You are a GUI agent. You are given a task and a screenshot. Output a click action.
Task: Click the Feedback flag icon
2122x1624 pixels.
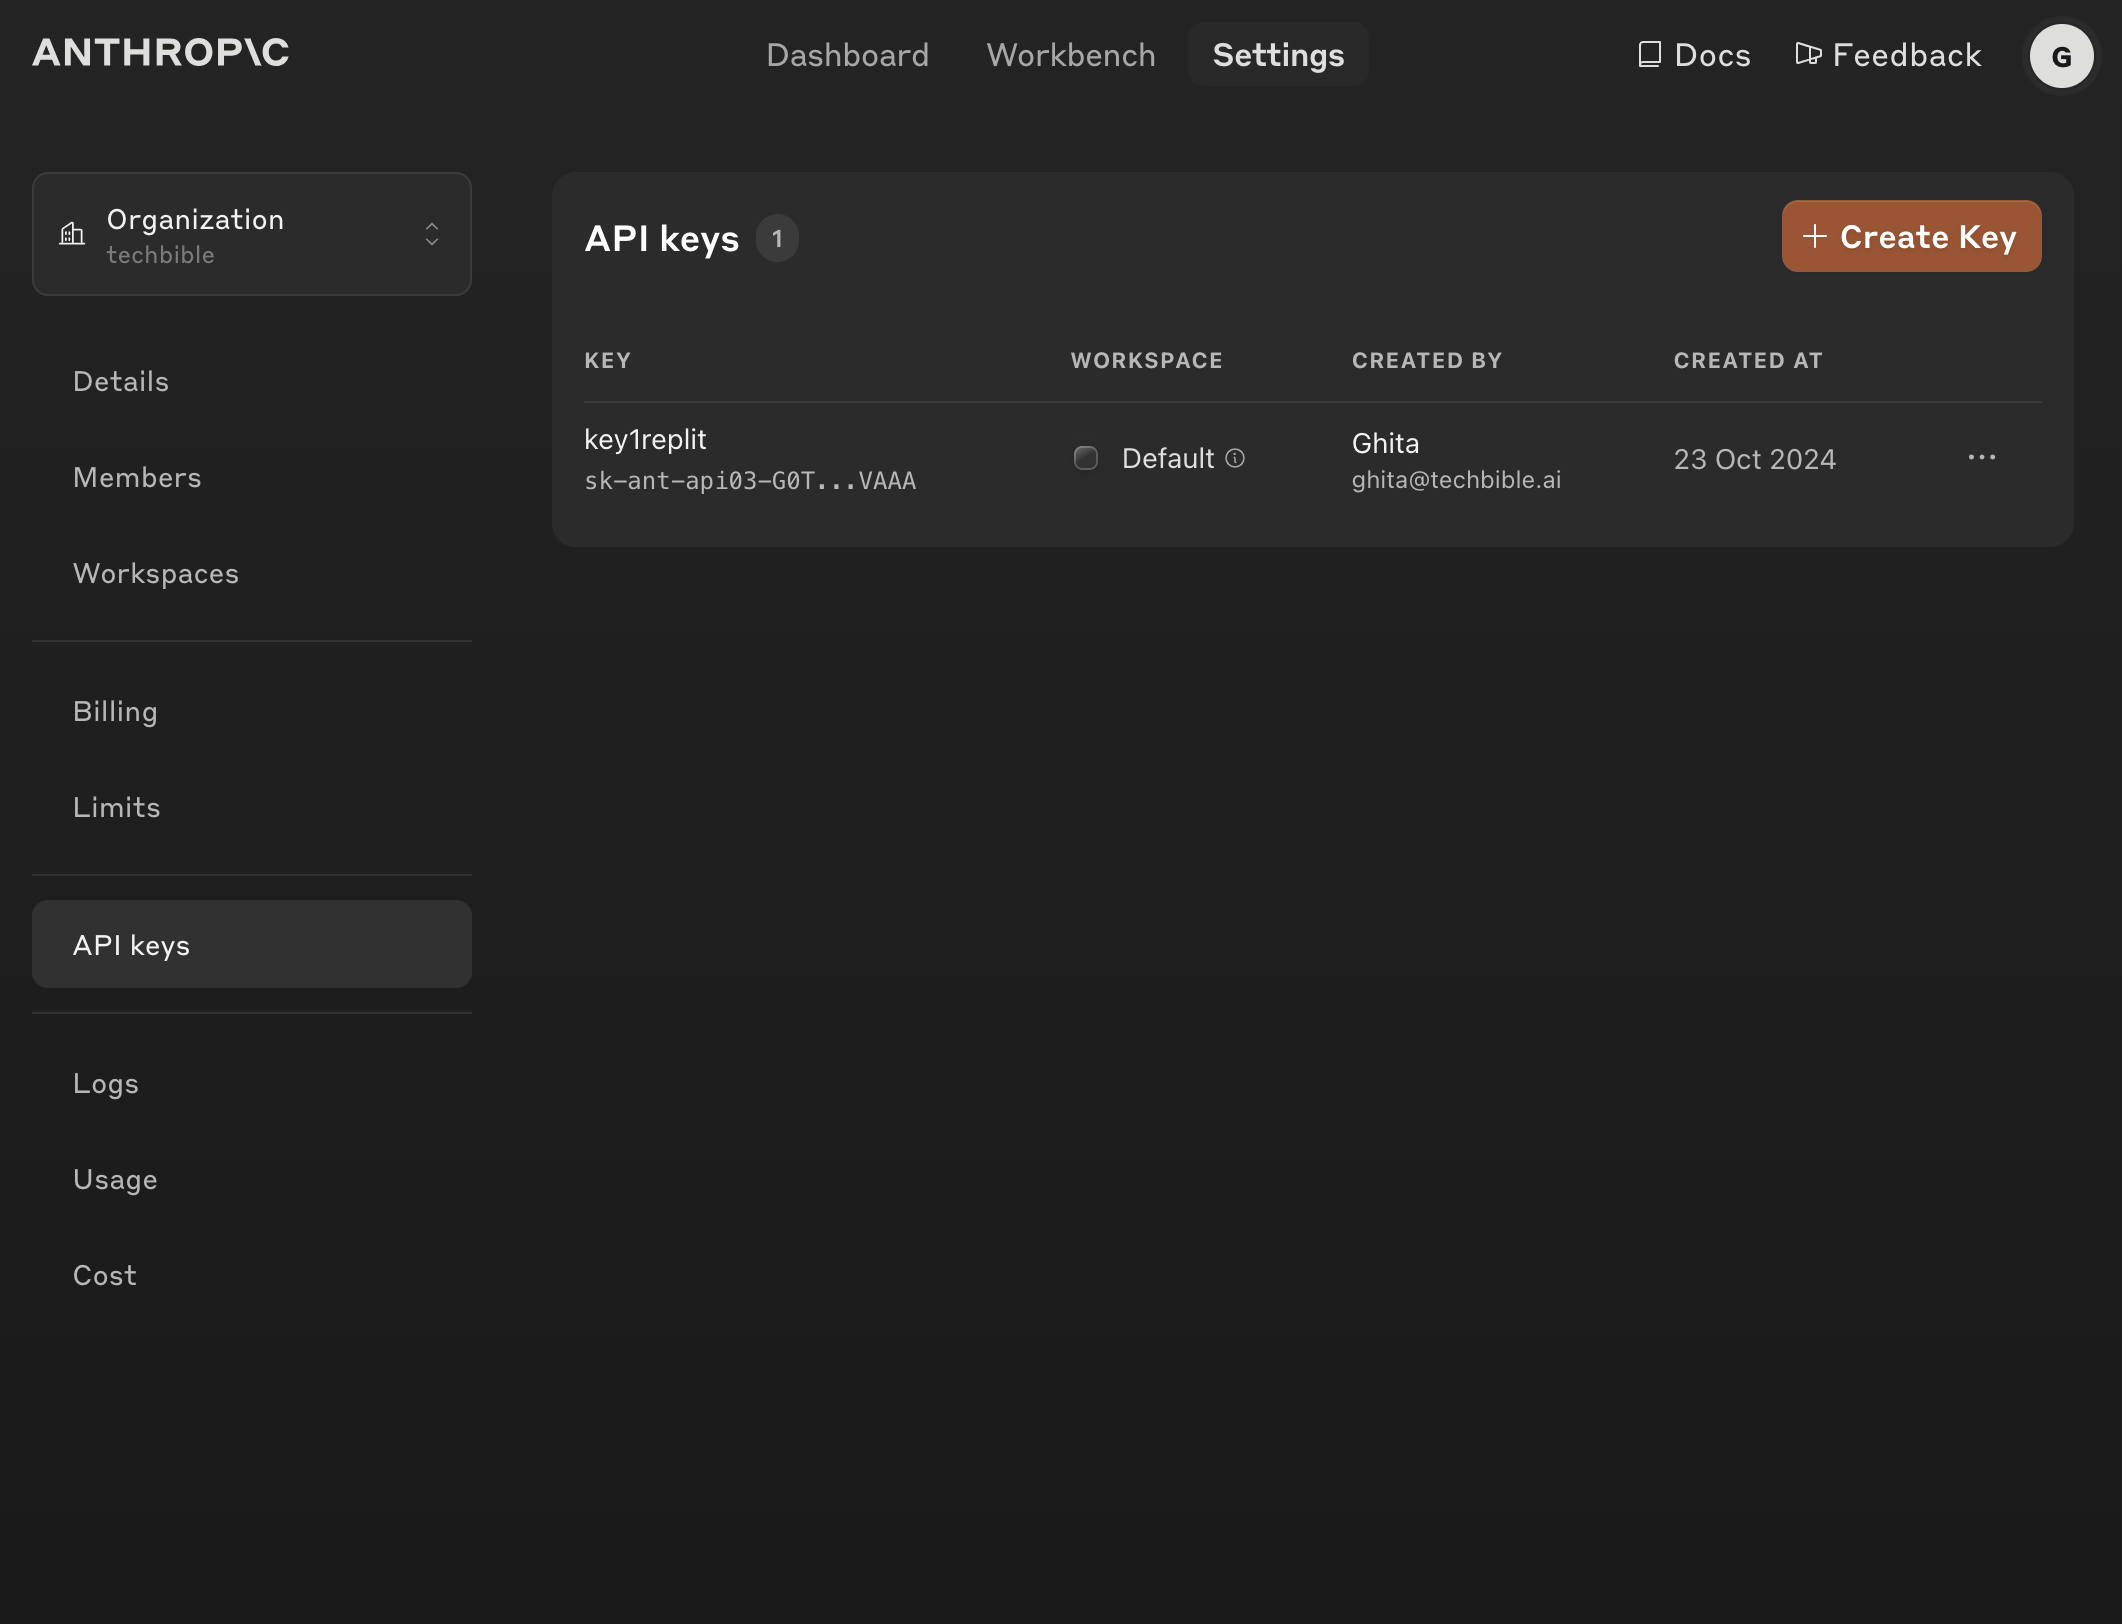coord(1808,54)
